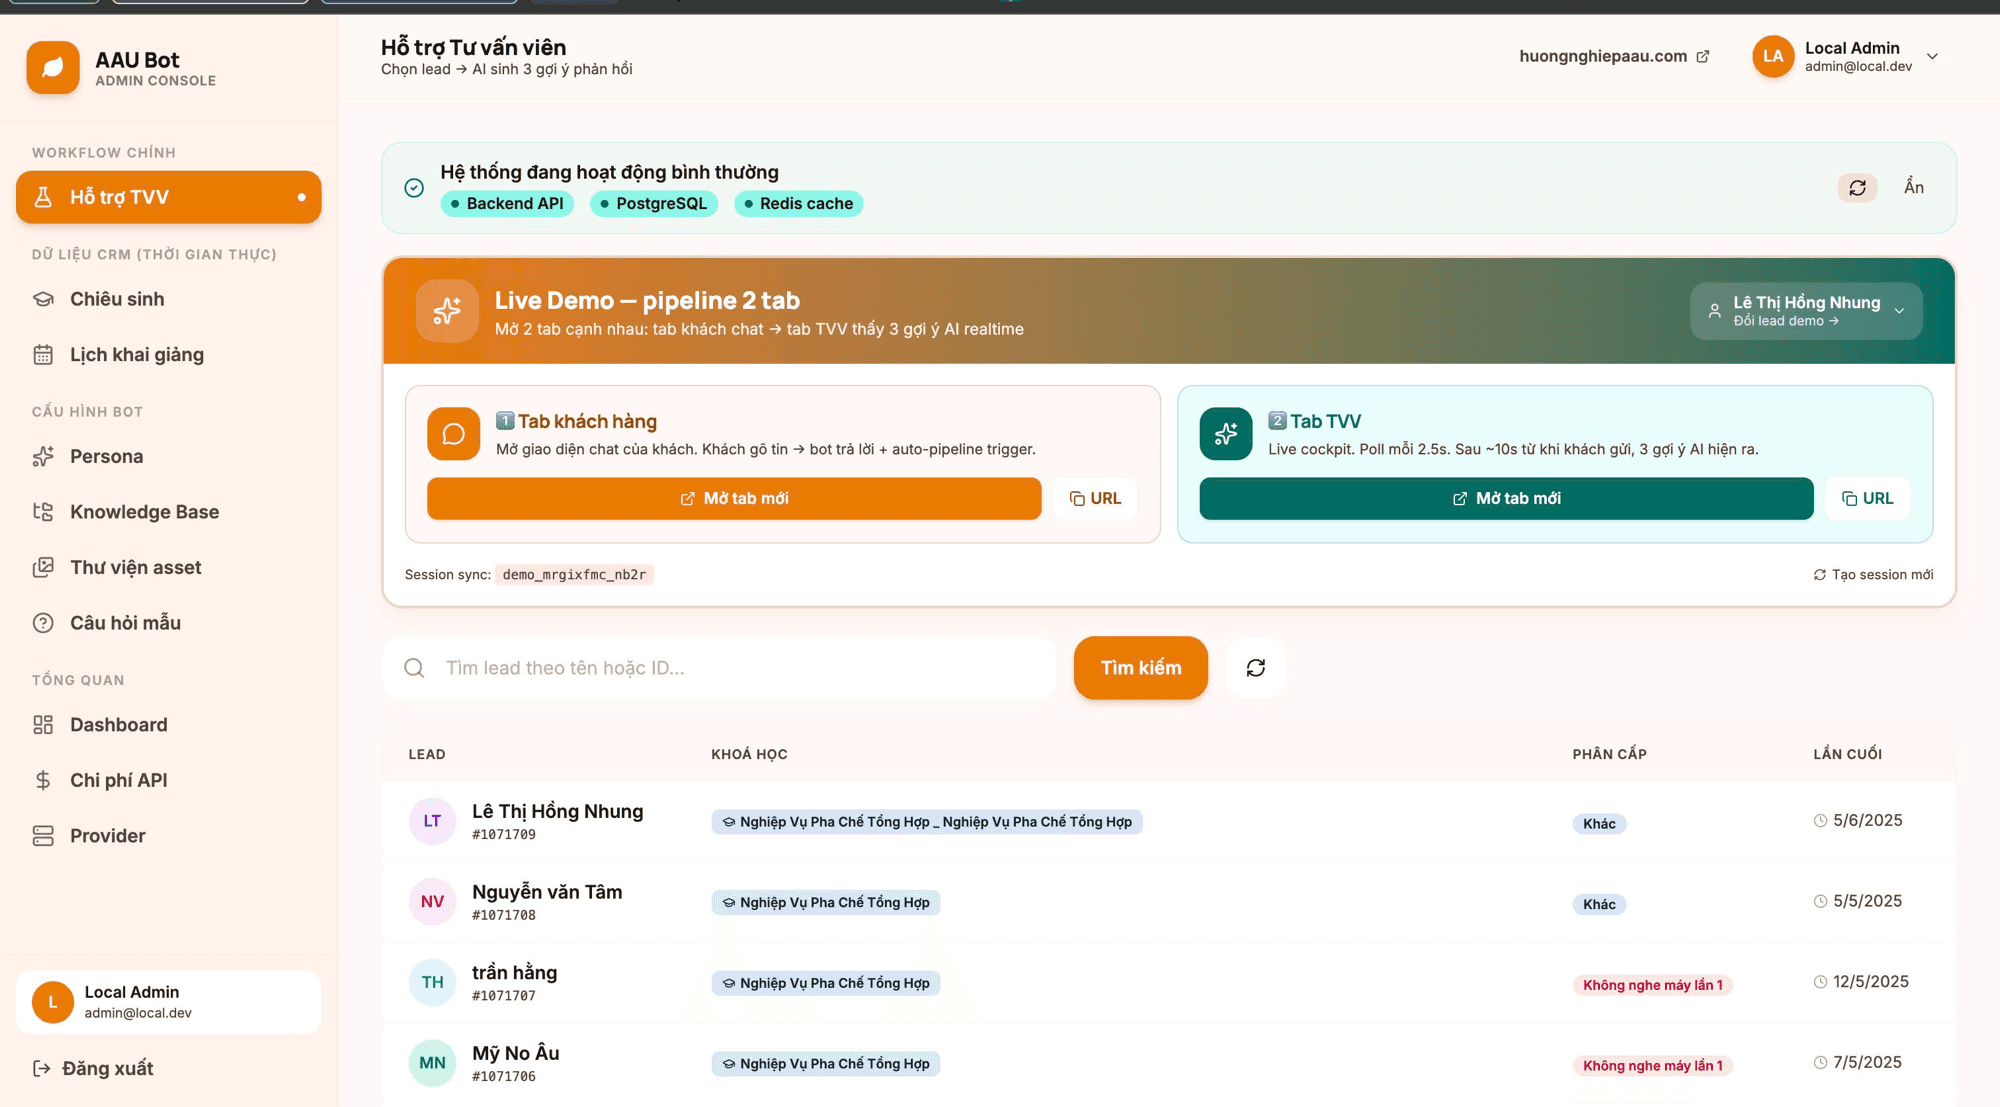The height and width of the screenshot is (1107, 2000).
Task: Click the Tab khách hàng chat bubble icon
Action: (x=453, y=434)
